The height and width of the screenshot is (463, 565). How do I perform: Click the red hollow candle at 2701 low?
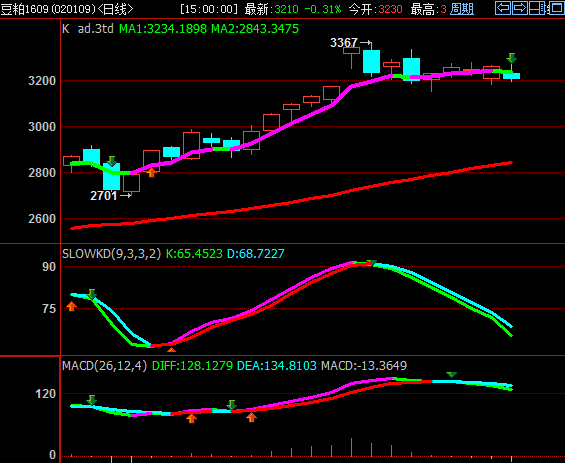tap(132, 183)
